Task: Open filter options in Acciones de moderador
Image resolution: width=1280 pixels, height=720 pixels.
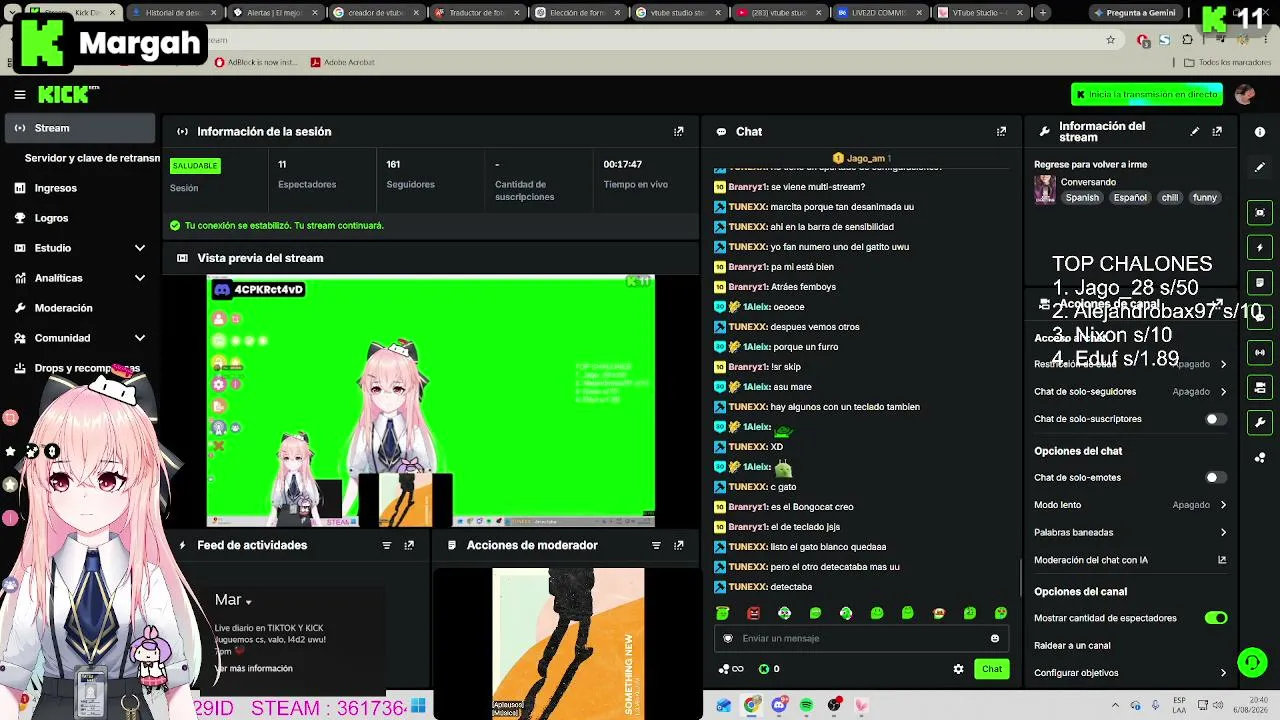Action: point(656,545)
